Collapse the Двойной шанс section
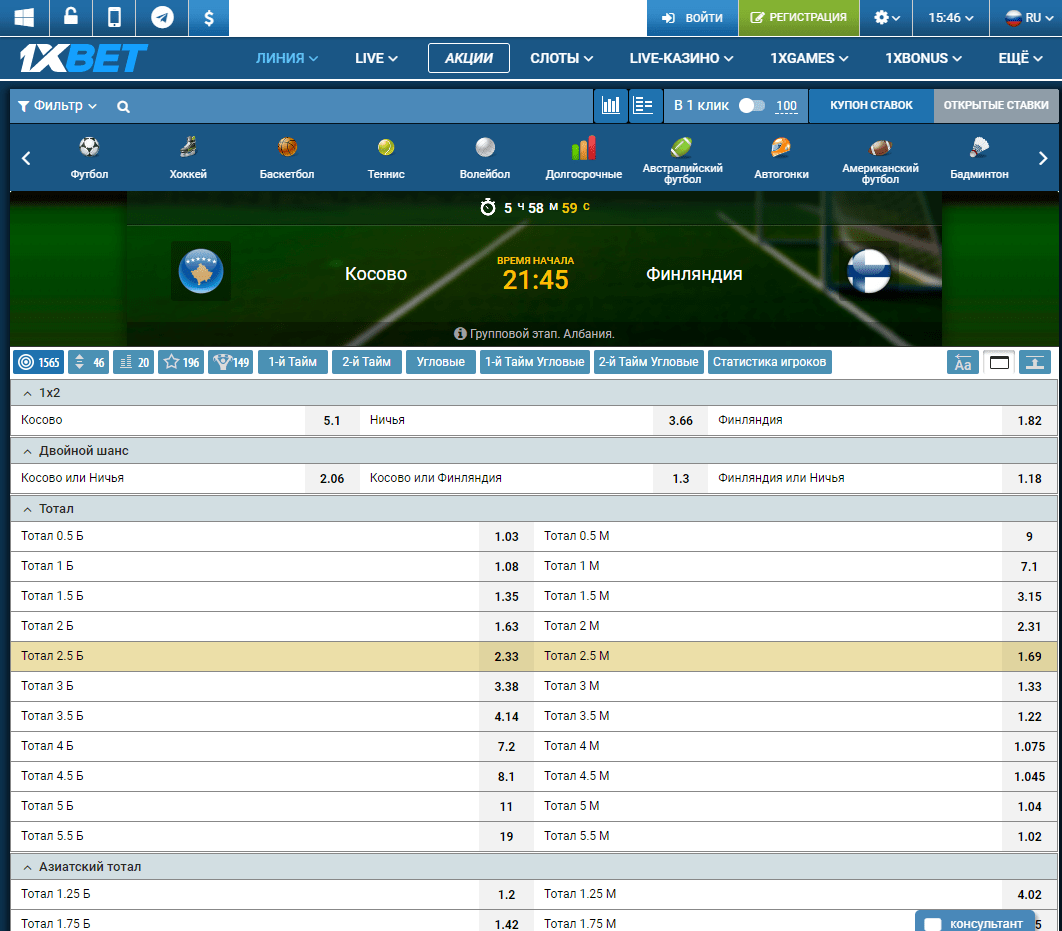Screen dimensions: 1062x931 tap(534, 451)
